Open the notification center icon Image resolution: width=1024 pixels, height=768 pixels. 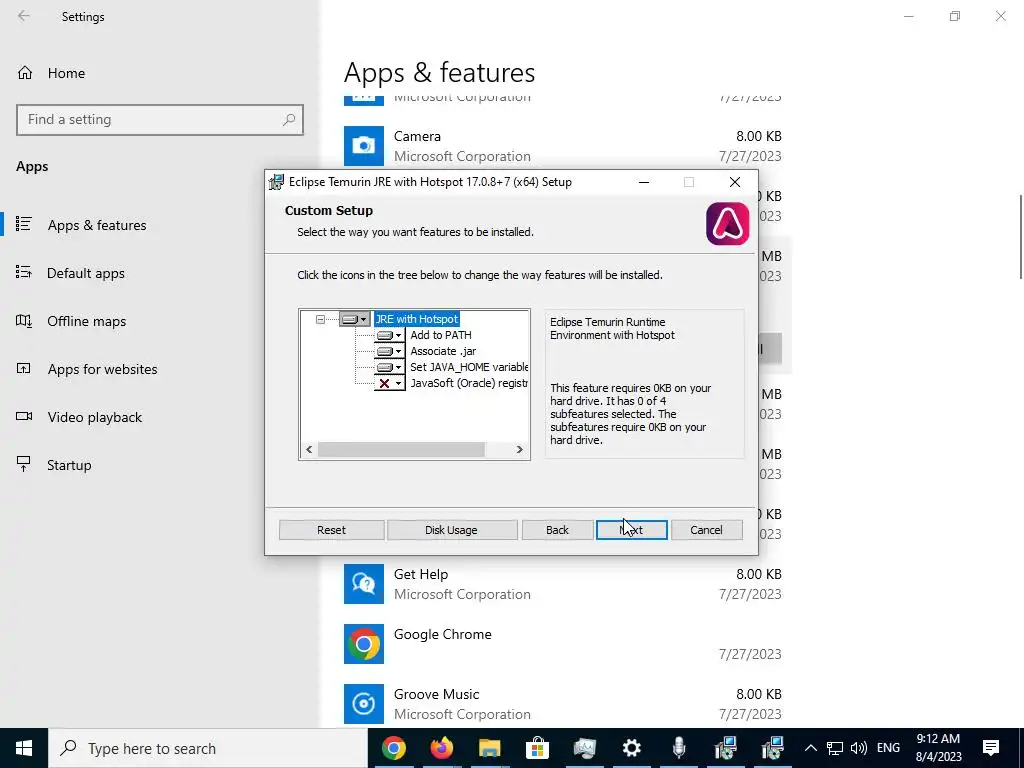(x=991, y=748)
